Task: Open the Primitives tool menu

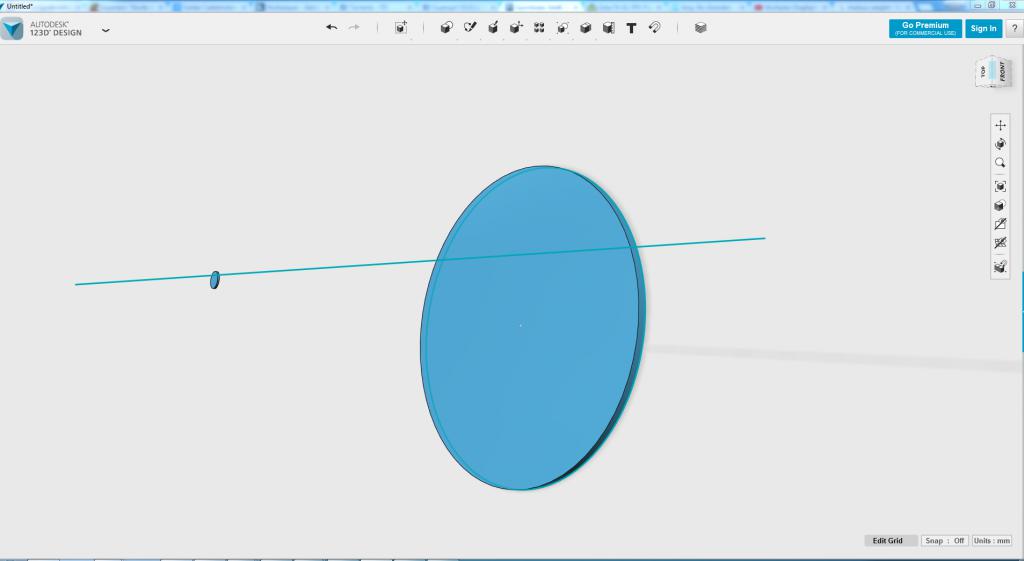Action: coord(446,28)
